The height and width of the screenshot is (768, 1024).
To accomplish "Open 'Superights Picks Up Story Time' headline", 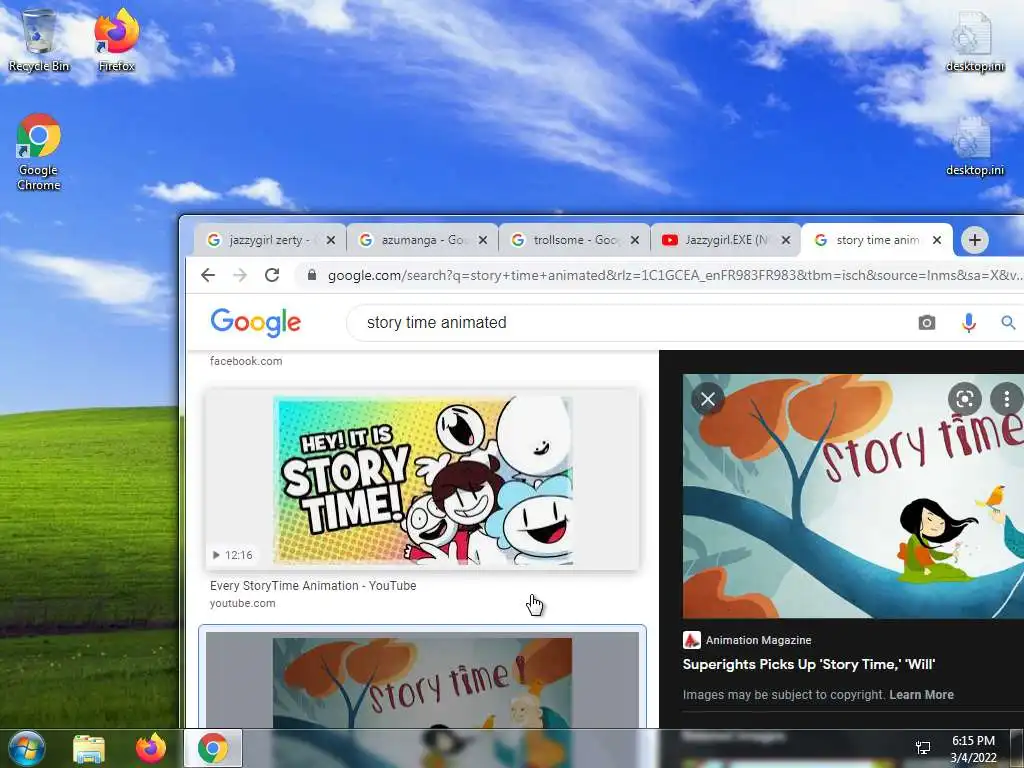I will click(808, 665).
